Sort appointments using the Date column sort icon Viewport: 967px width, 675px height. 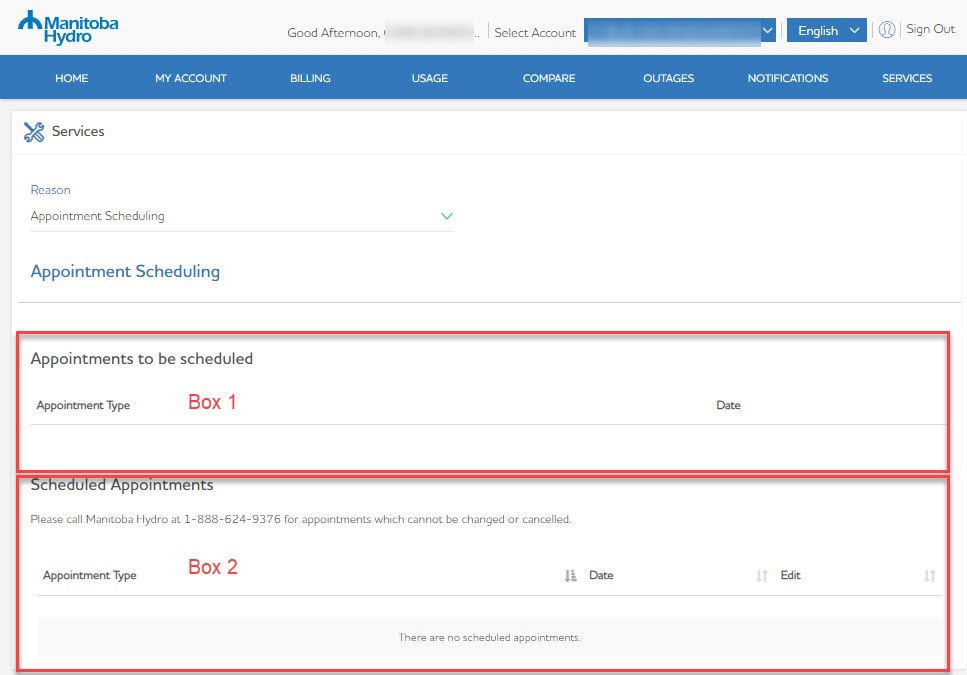(570, 574)
